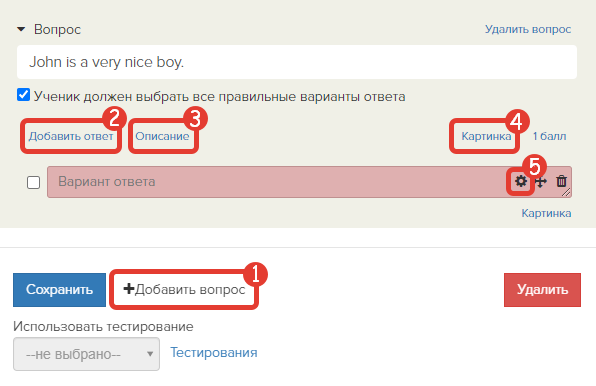Click 'Добавить ответ' link
Viewport: 596px width, 386px height.
71,136
